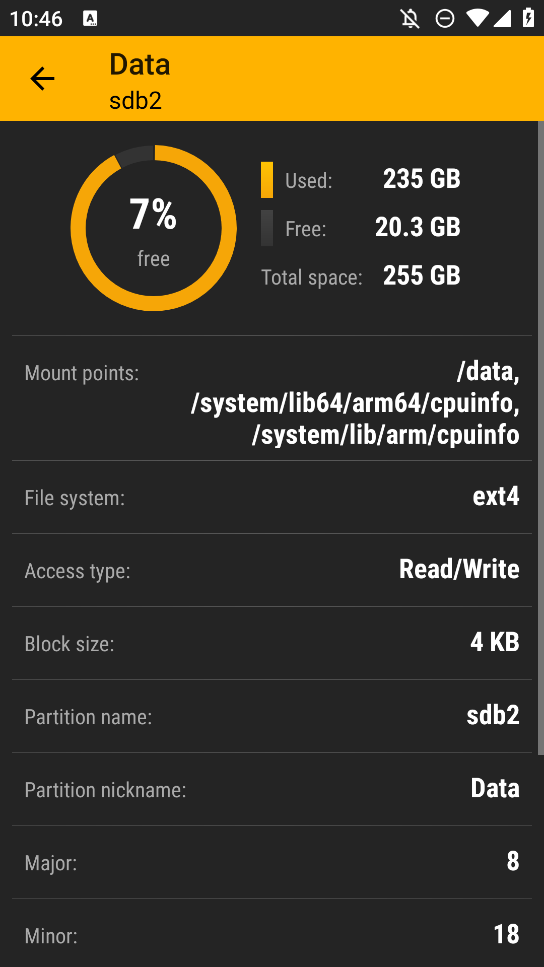This screenshot has height=967, width=544.
Task: Tap the keyboard indicator icon in status bar
Action: pyautogui.click(x=90, y=19)
